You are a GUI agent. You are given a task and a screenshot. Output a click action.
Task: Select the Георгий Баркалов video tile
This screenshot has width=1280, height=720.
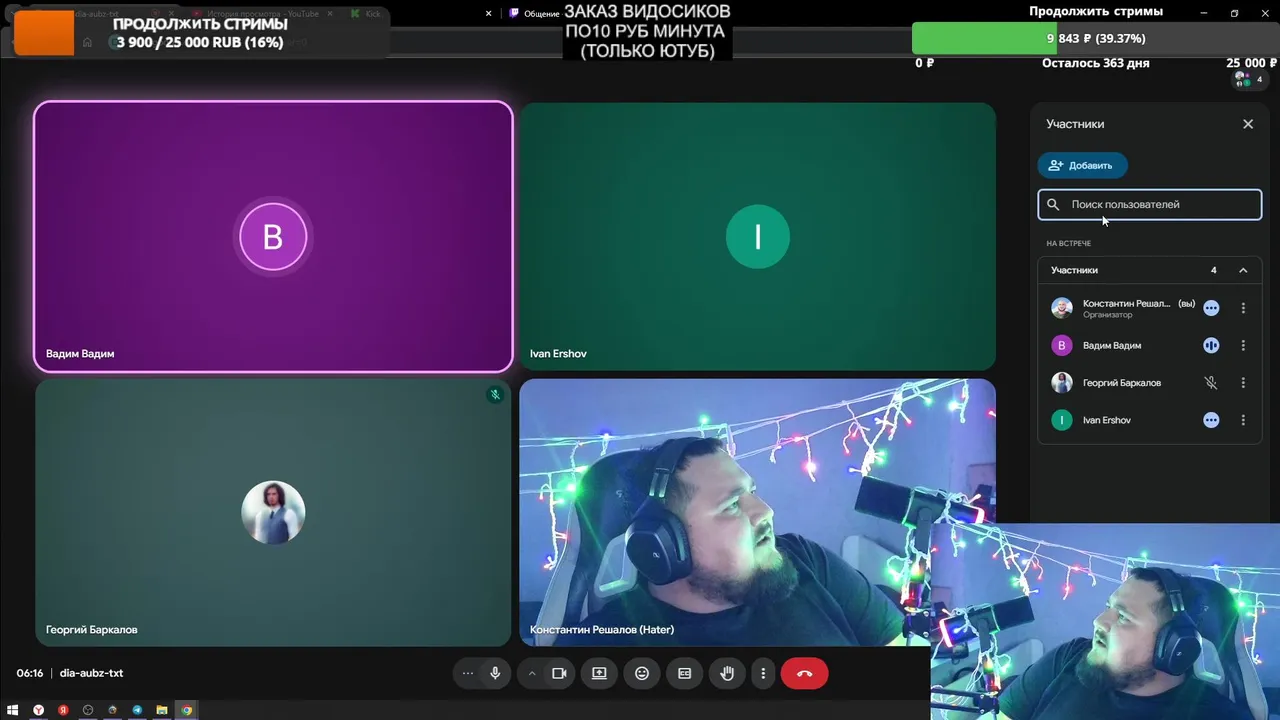click(x=273, y=512)
